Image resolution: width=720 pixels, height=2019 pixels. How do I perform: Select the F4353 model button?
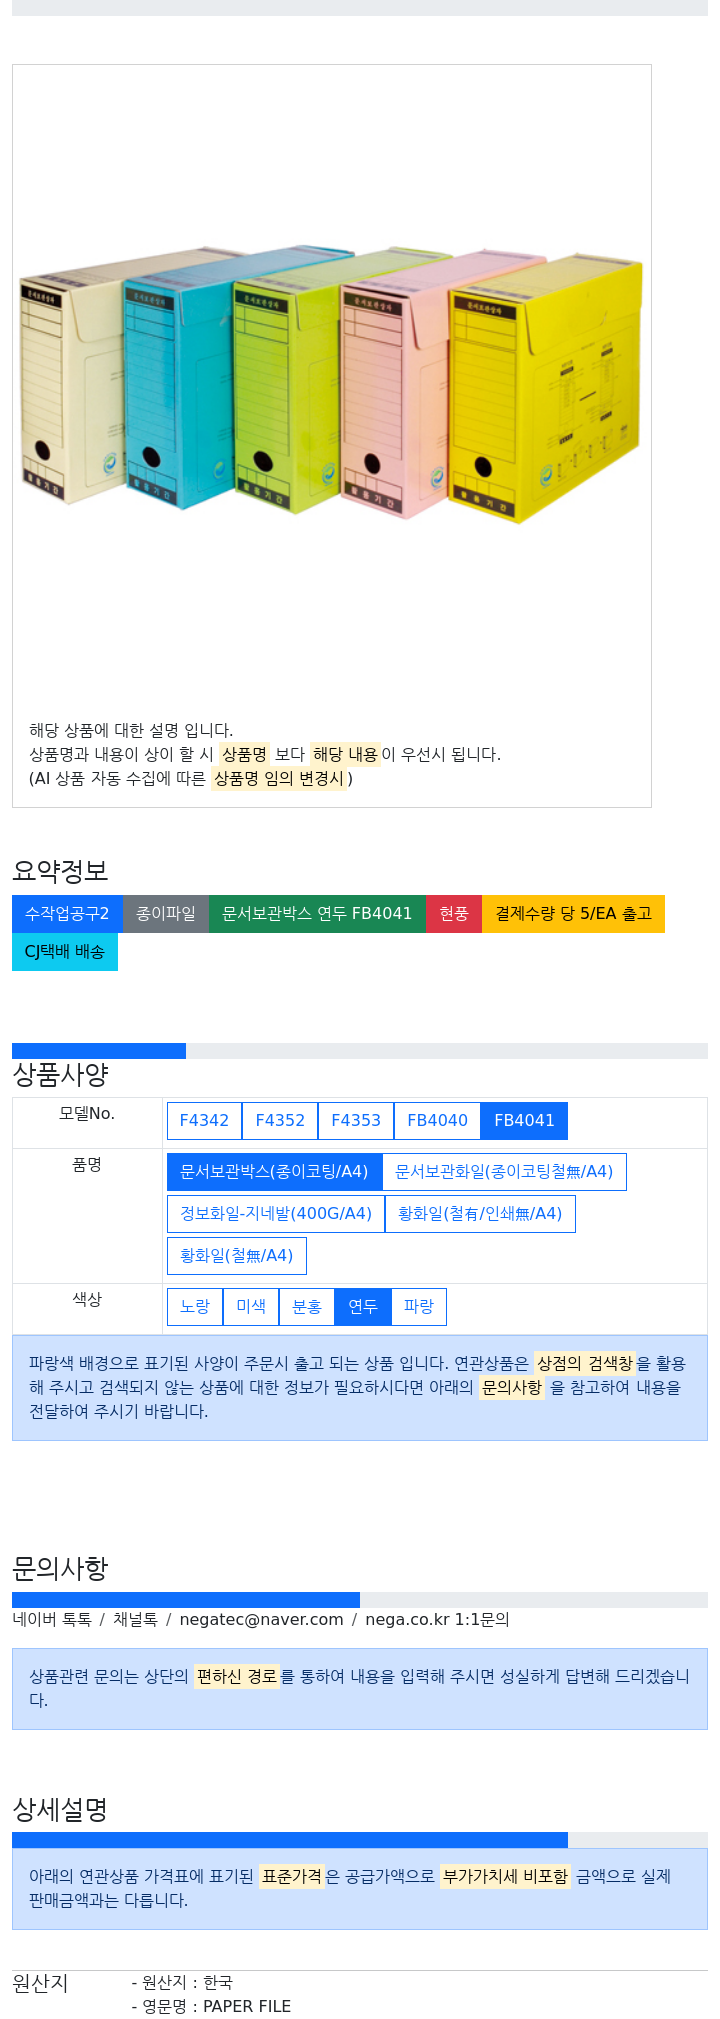tap(356, 1120)
